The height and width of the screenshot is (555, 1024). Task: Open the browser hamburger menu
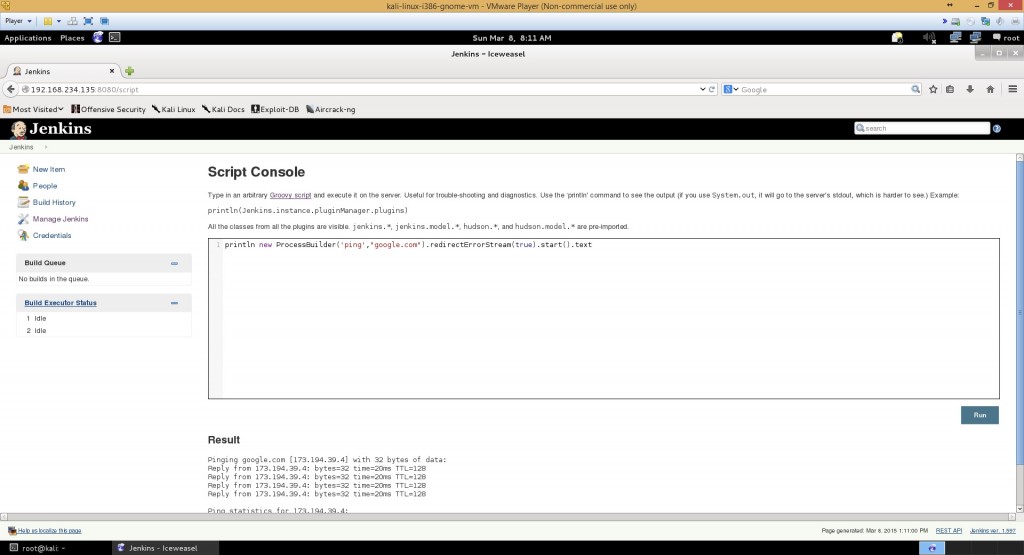1012,89
